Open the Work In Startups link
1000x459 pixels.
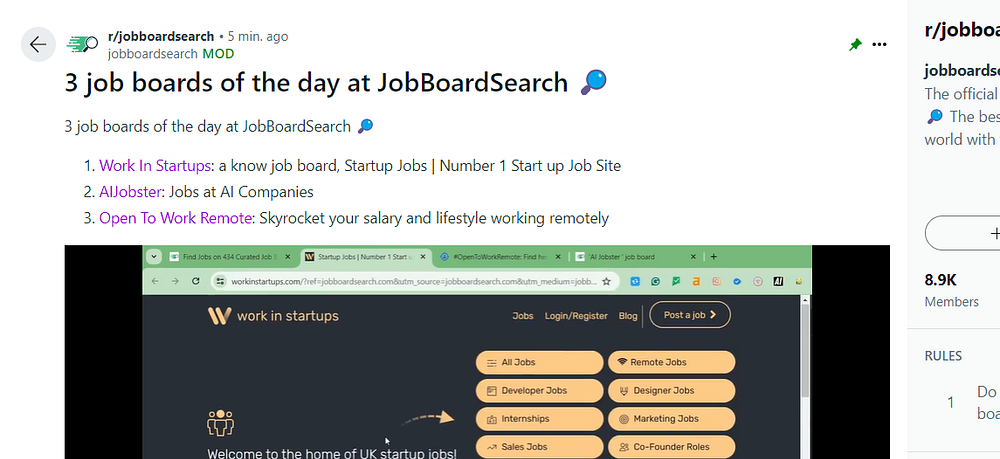pyautogui.click(x=155, y=166)
